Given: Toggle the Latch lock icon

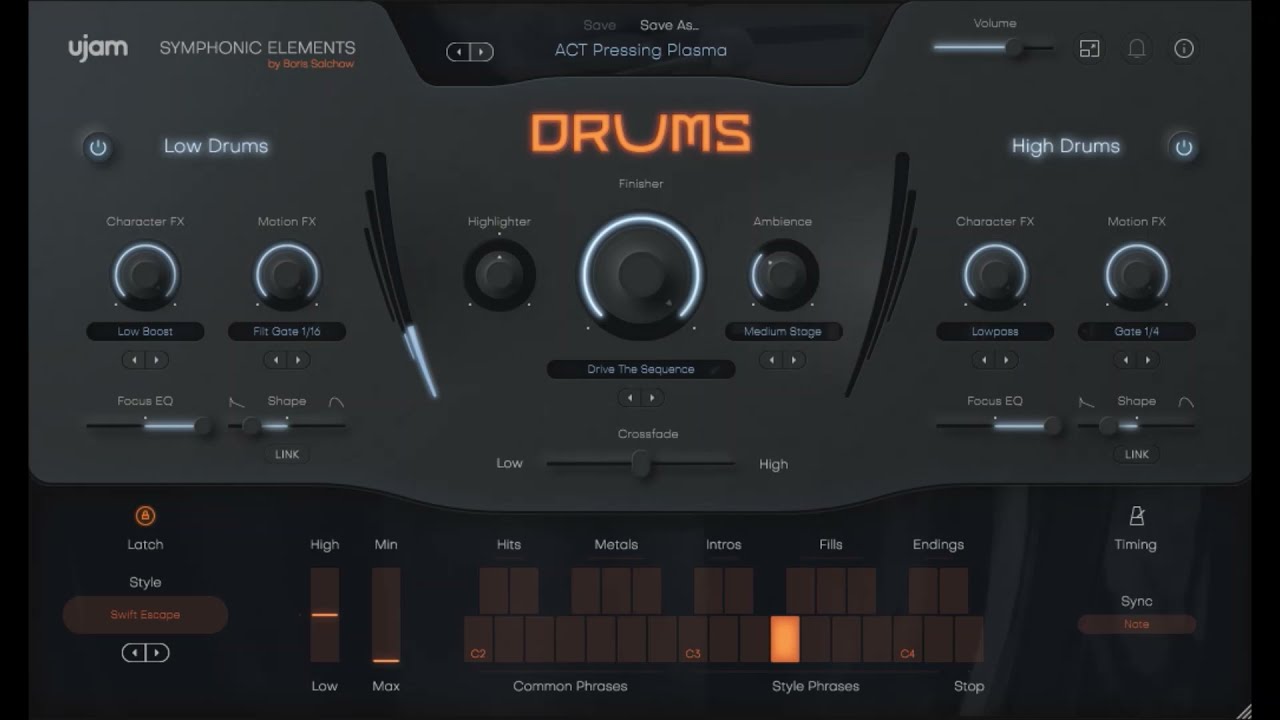Looking at the screenshot, I should click(145, 516).
